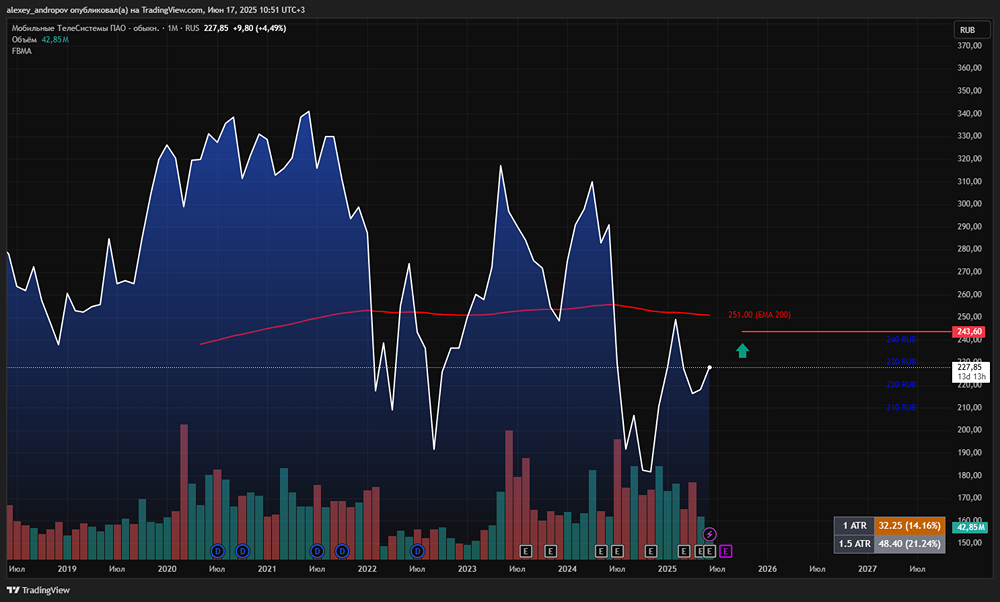Click the 1.5 ATR label cell

(855, 544)
